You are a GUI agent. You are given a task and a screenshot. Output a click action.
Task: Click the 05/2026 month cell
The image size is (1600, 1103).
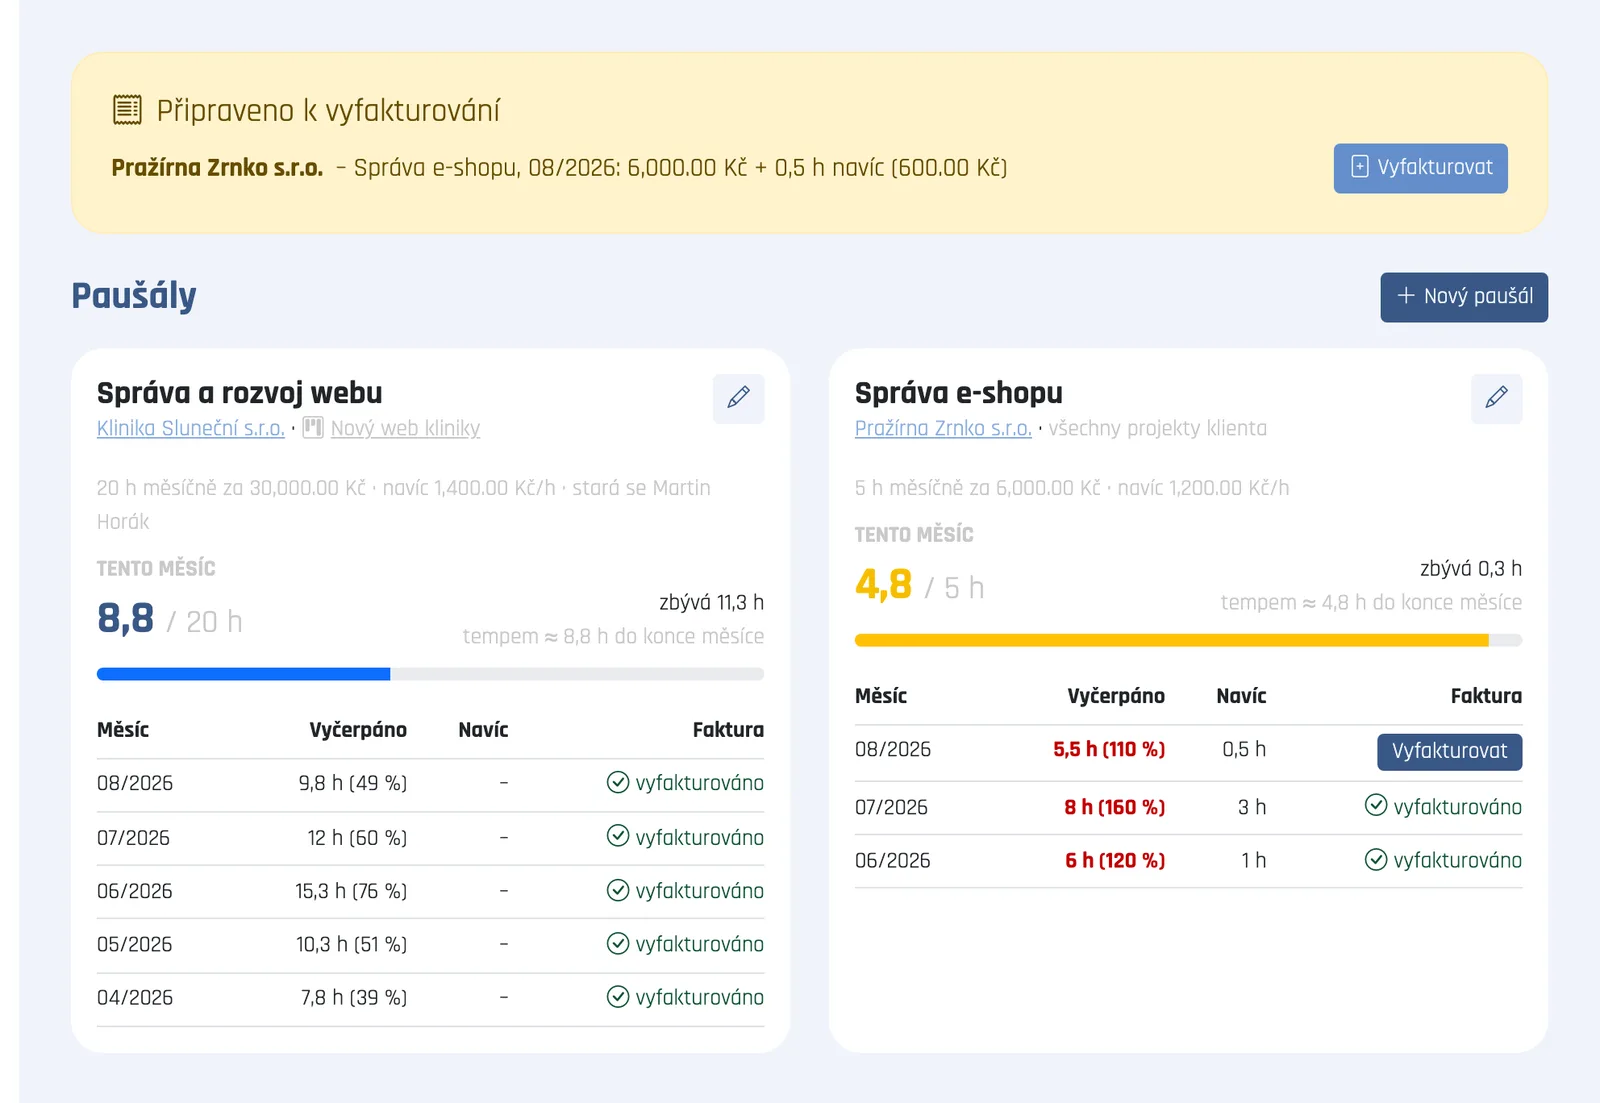tap(134, 944)
